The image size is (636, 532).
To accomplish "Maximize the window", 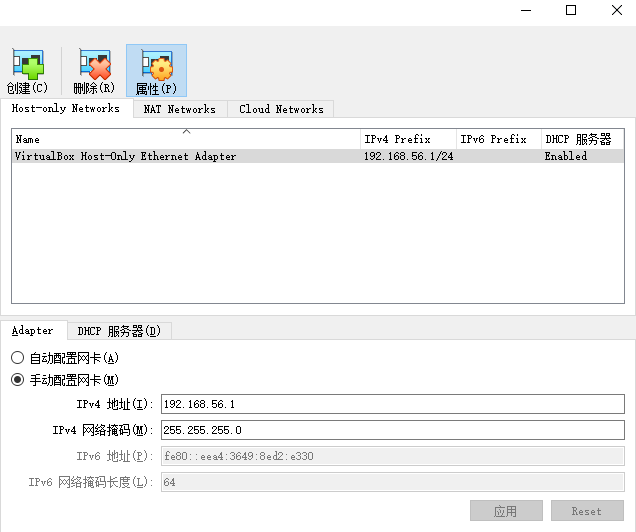I will (571, 10).
